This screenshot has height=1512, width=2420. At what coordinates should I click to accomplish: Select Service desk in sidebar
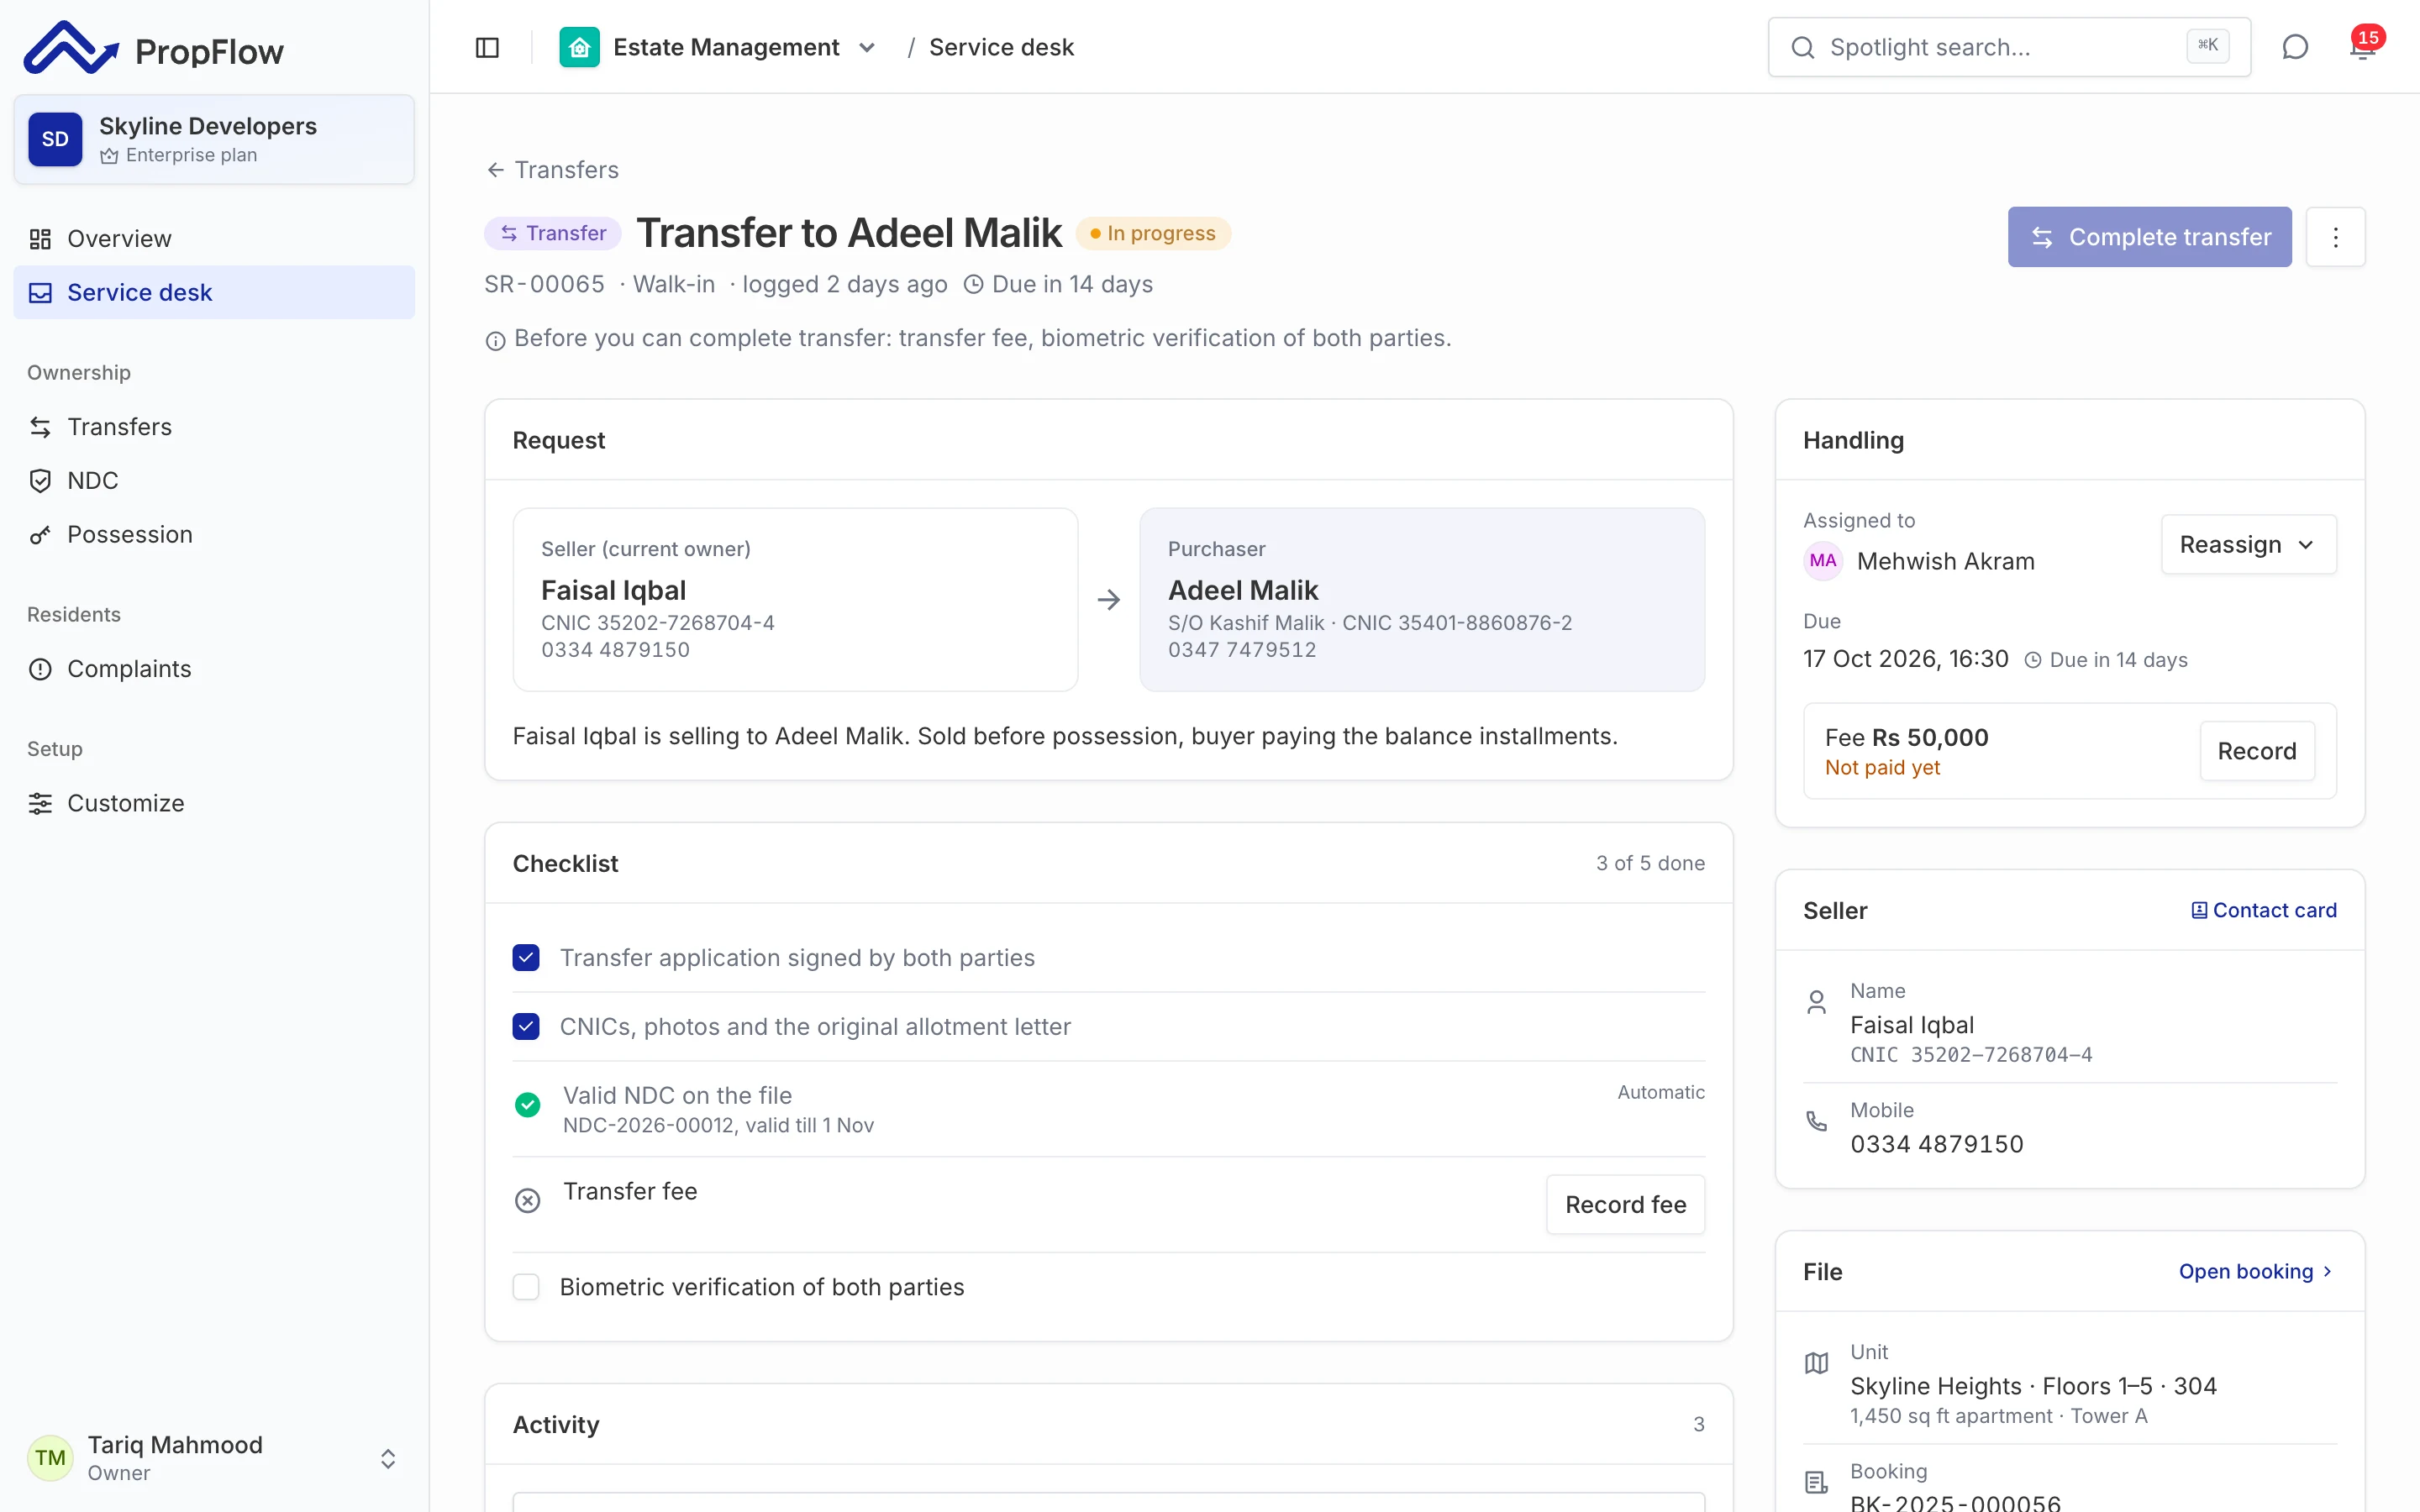(214, 292)
